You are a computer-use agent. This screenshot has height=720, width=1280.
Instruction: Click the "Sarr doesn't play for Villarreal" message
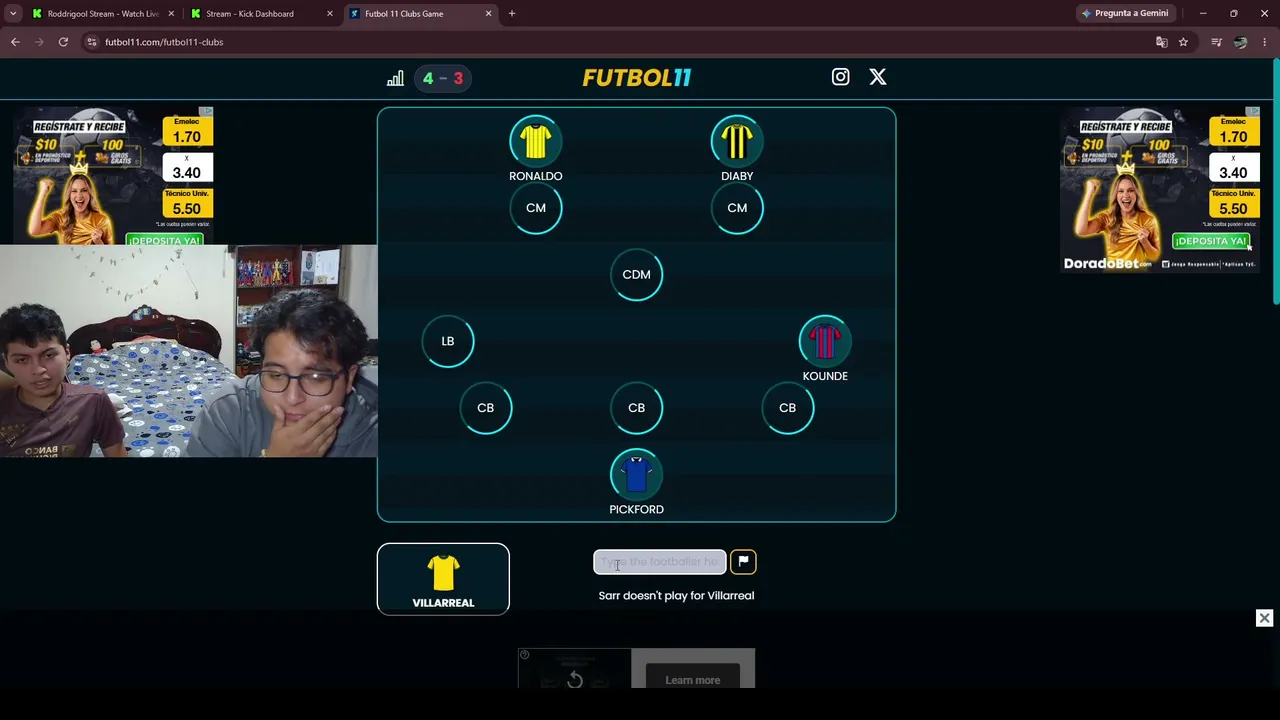tap(676, 596)
